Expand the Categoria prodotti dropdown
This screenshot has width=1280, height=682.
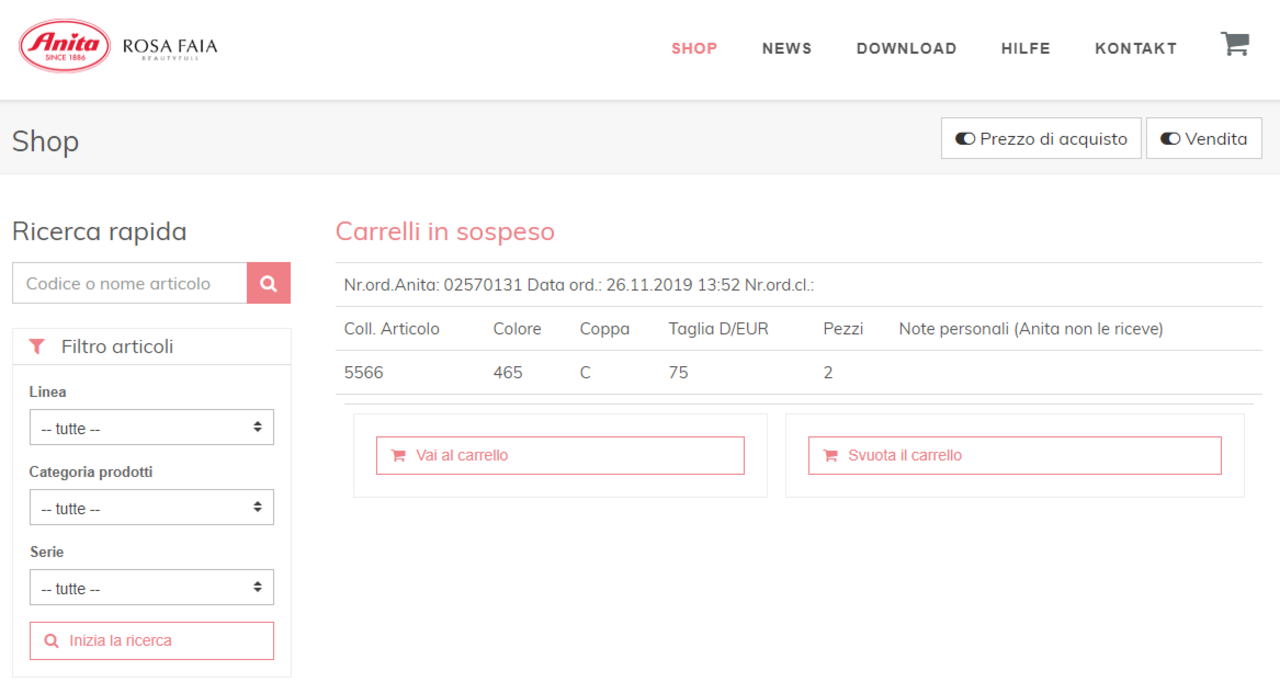(x=151, y=508)
